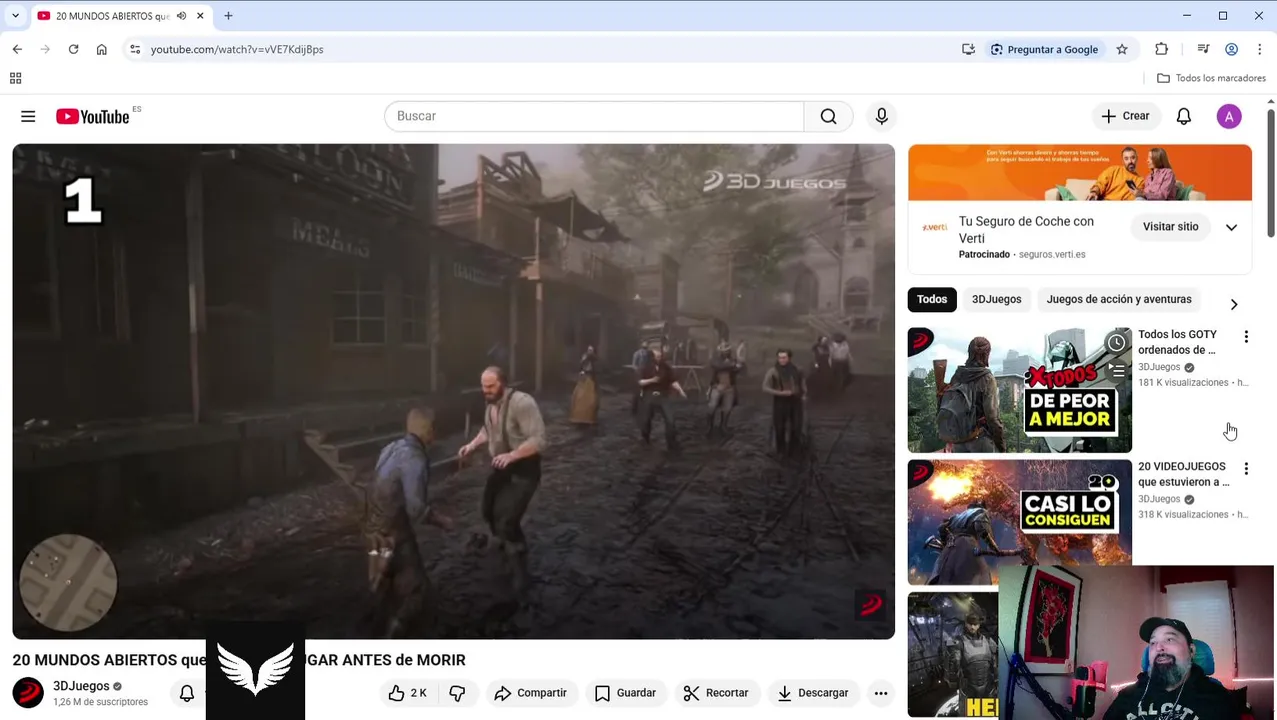The image size is (1277, 720).
Task: Open Todos los GOTY ordenados video title
Action: pos(1177,342)
